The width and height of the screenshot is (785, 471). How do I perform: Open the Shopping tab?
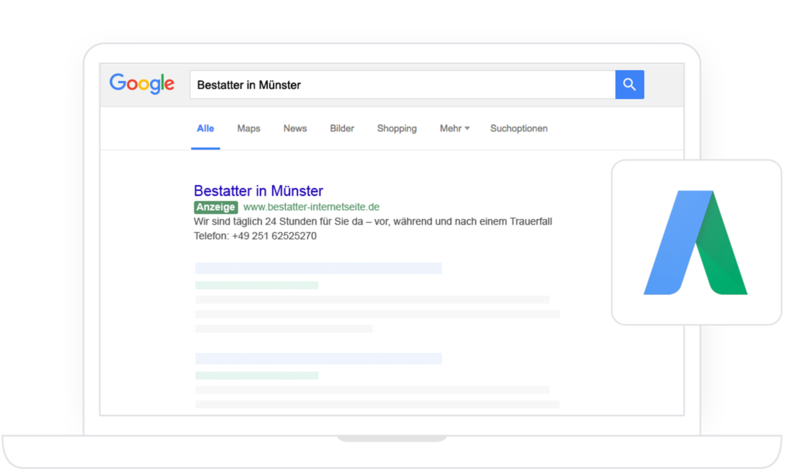point(397,129)
